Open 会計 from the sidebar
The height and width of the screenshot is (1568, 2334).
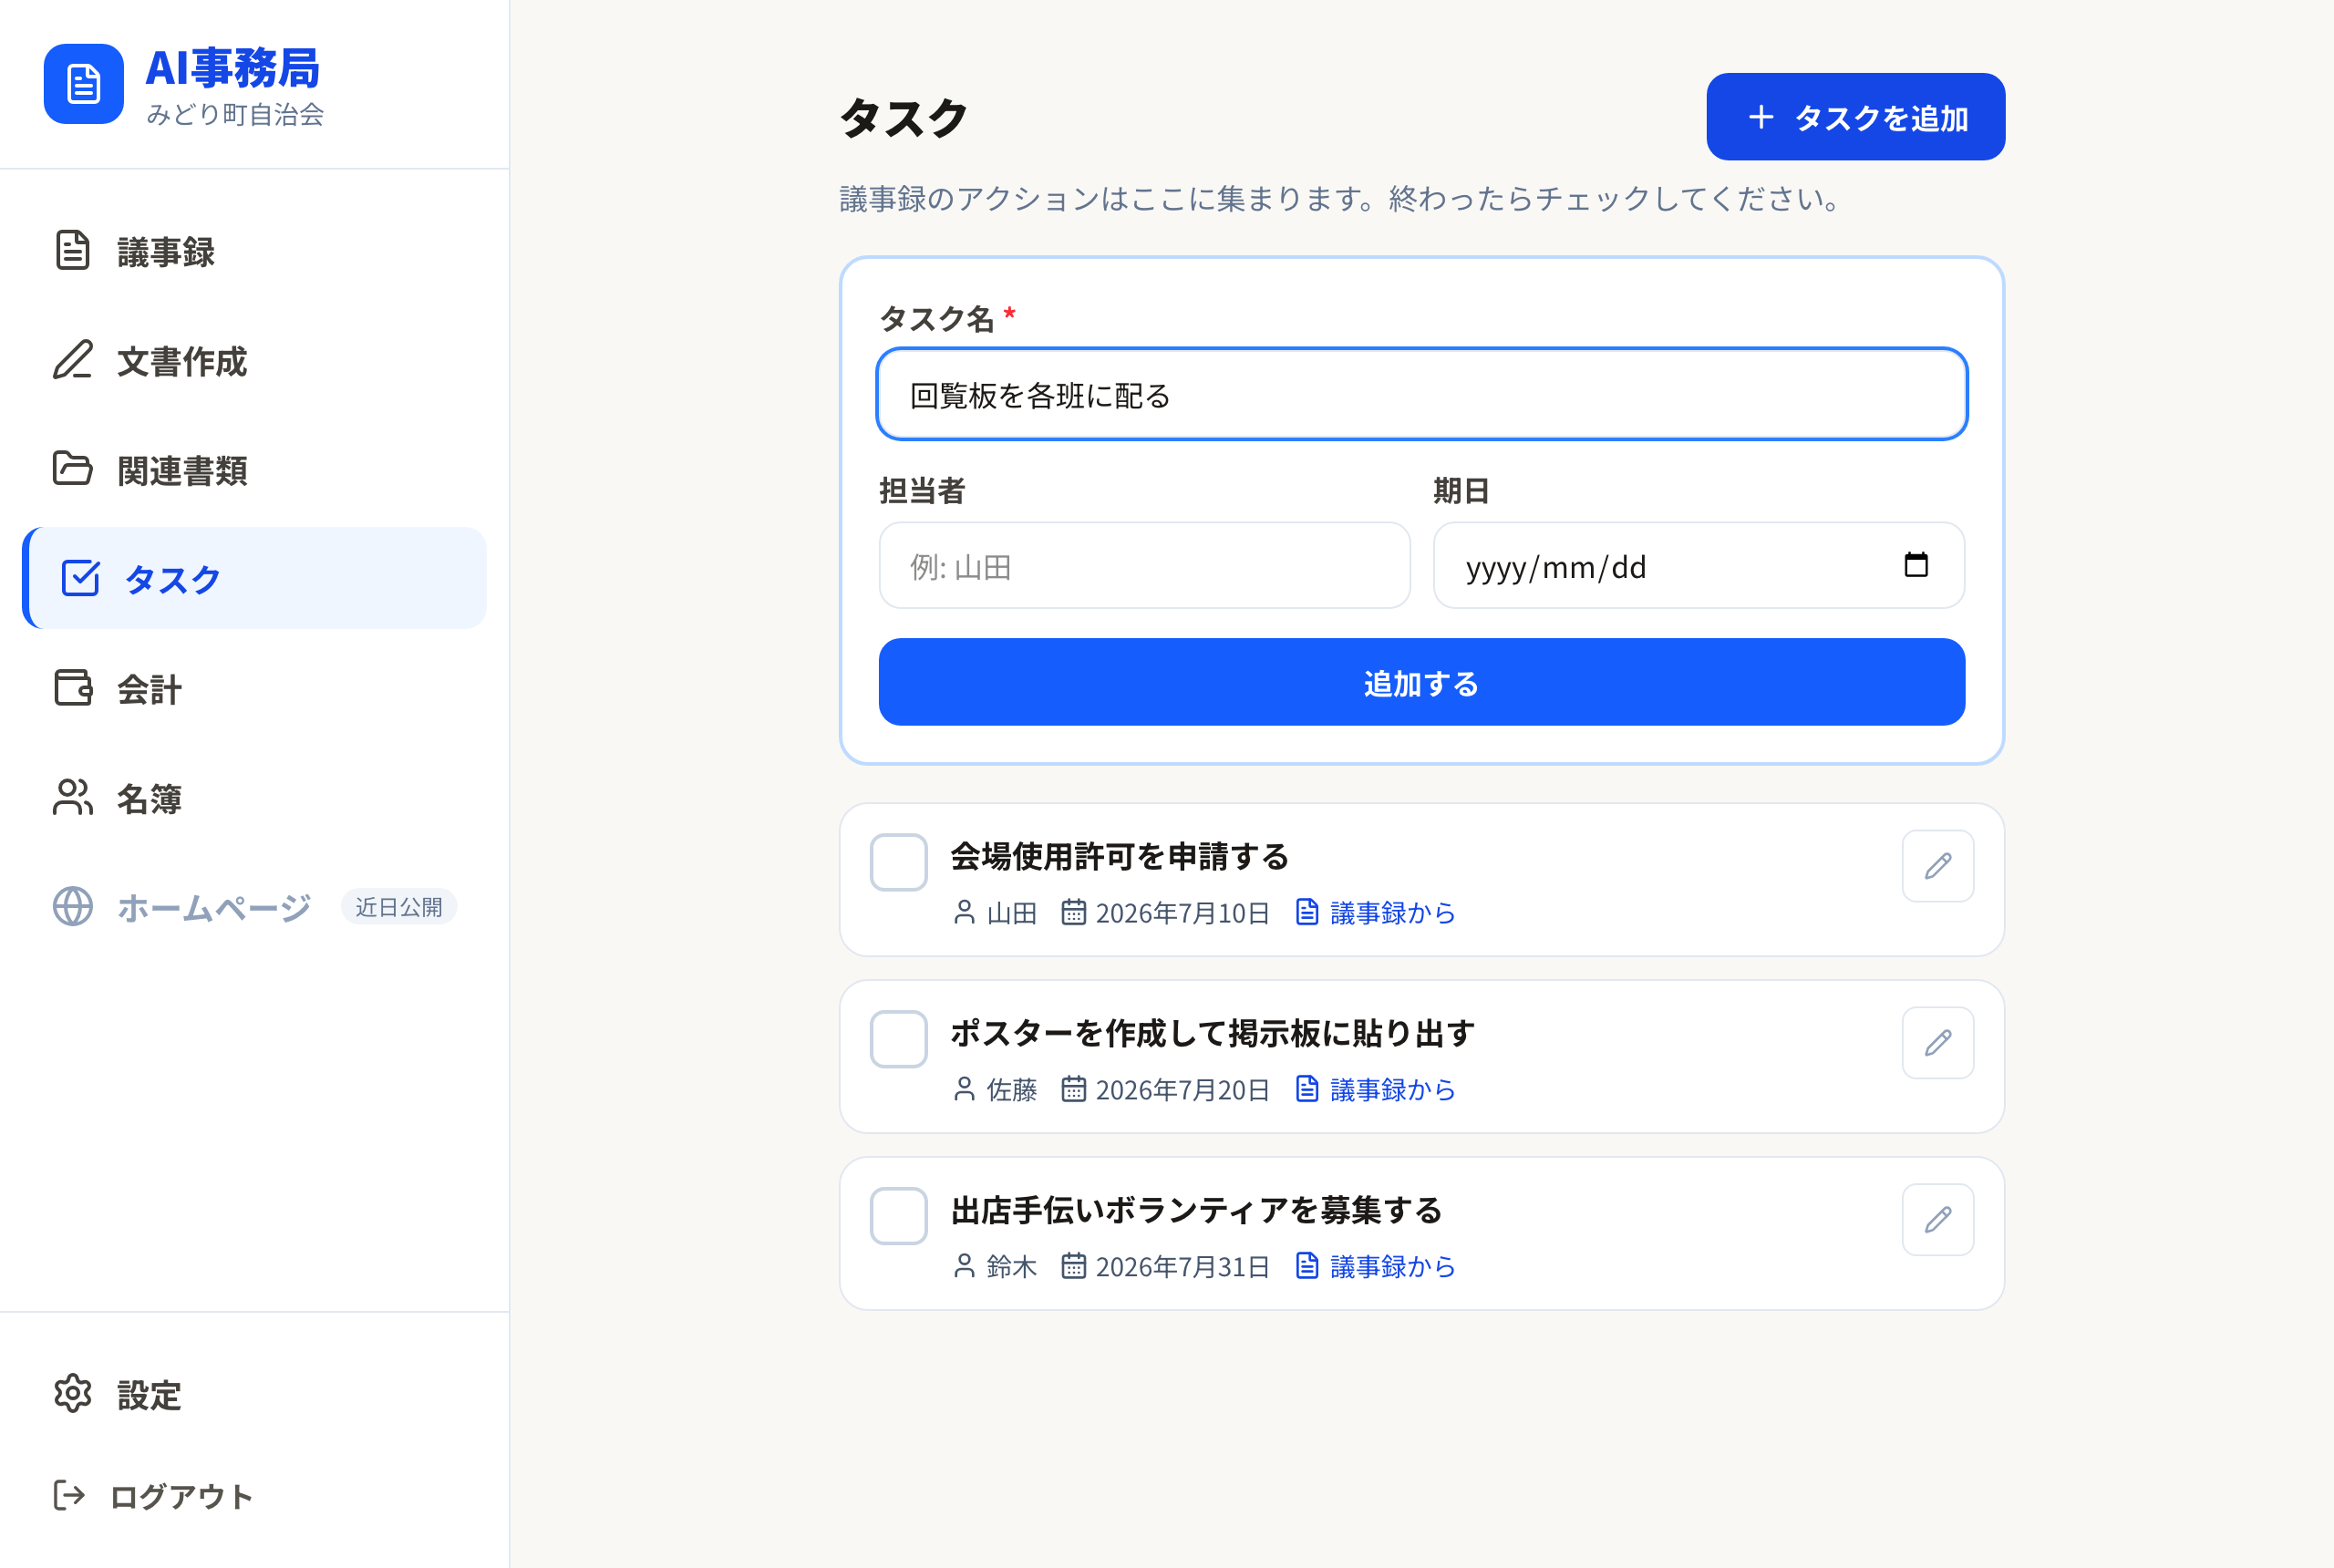[x=254, y=688]
